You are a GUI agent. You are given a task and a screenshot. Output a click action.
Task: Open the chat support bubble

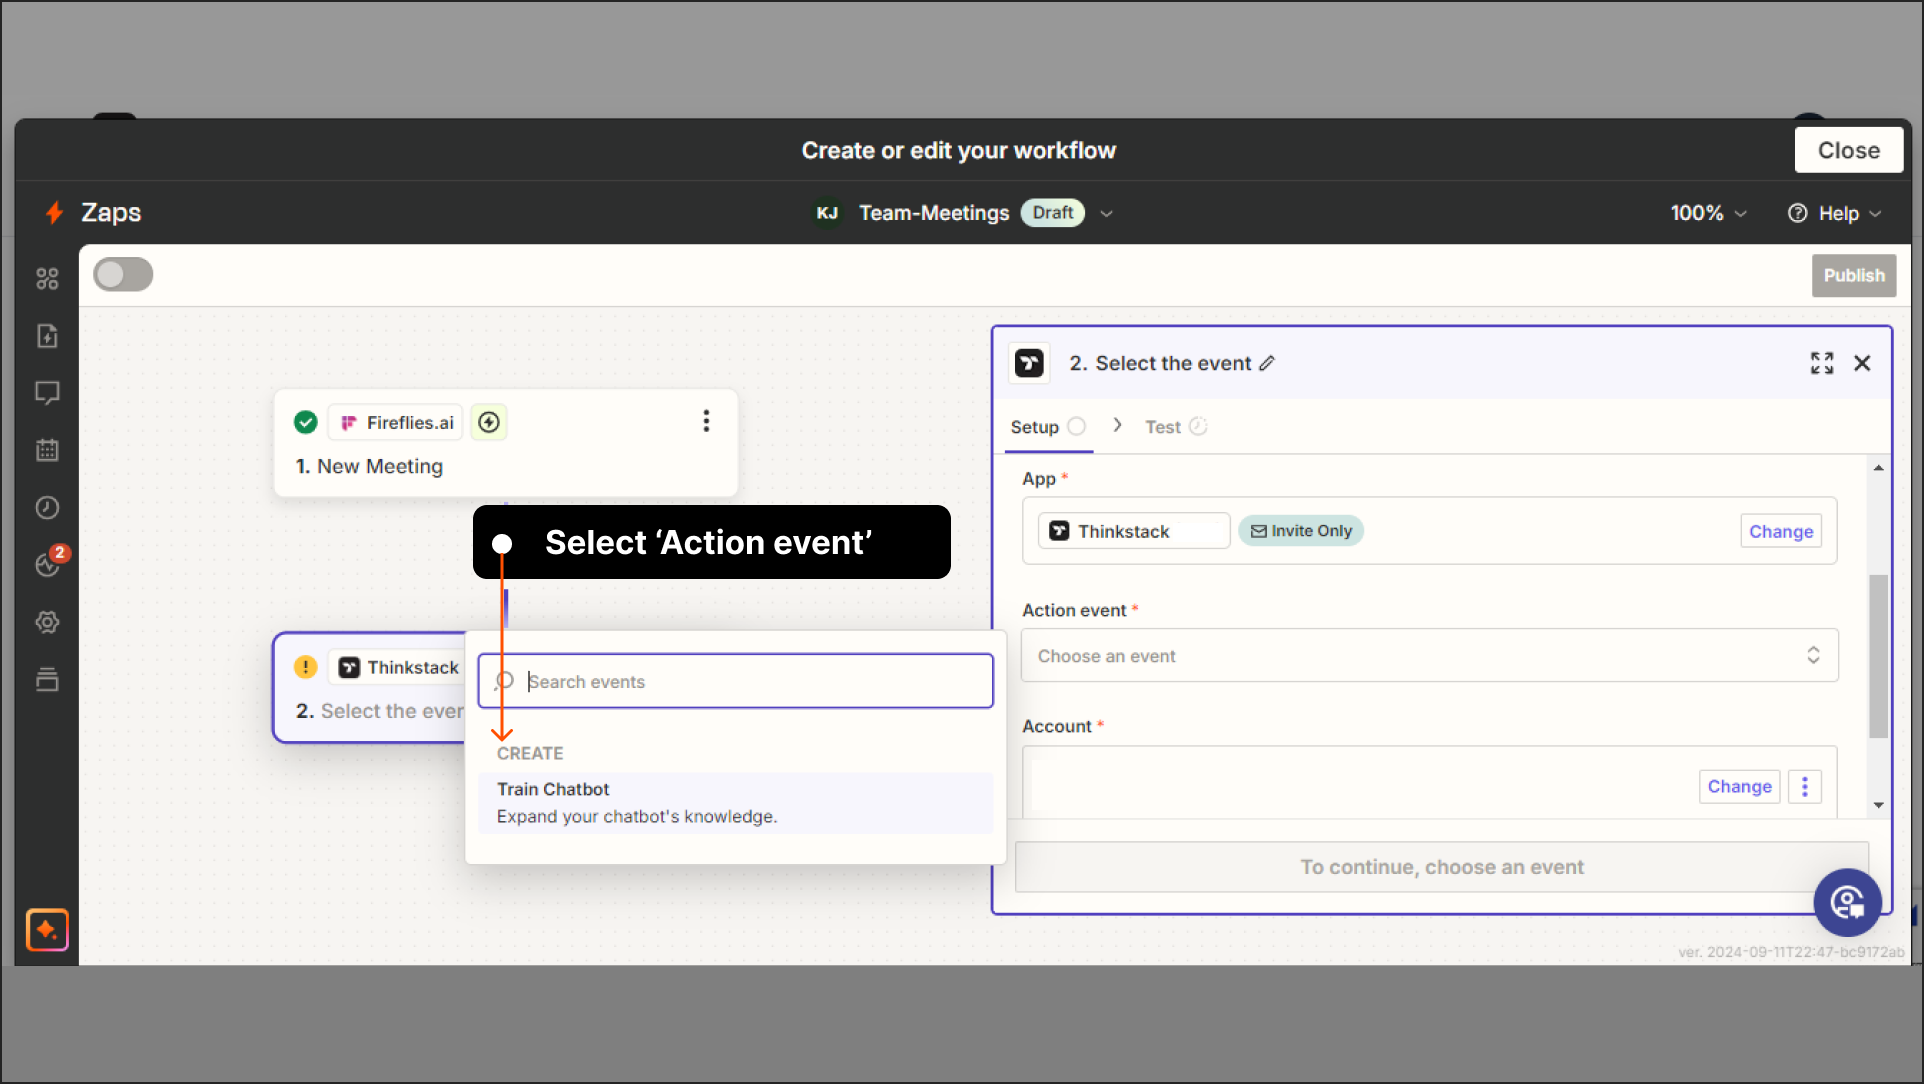[x=1847, y=902]
